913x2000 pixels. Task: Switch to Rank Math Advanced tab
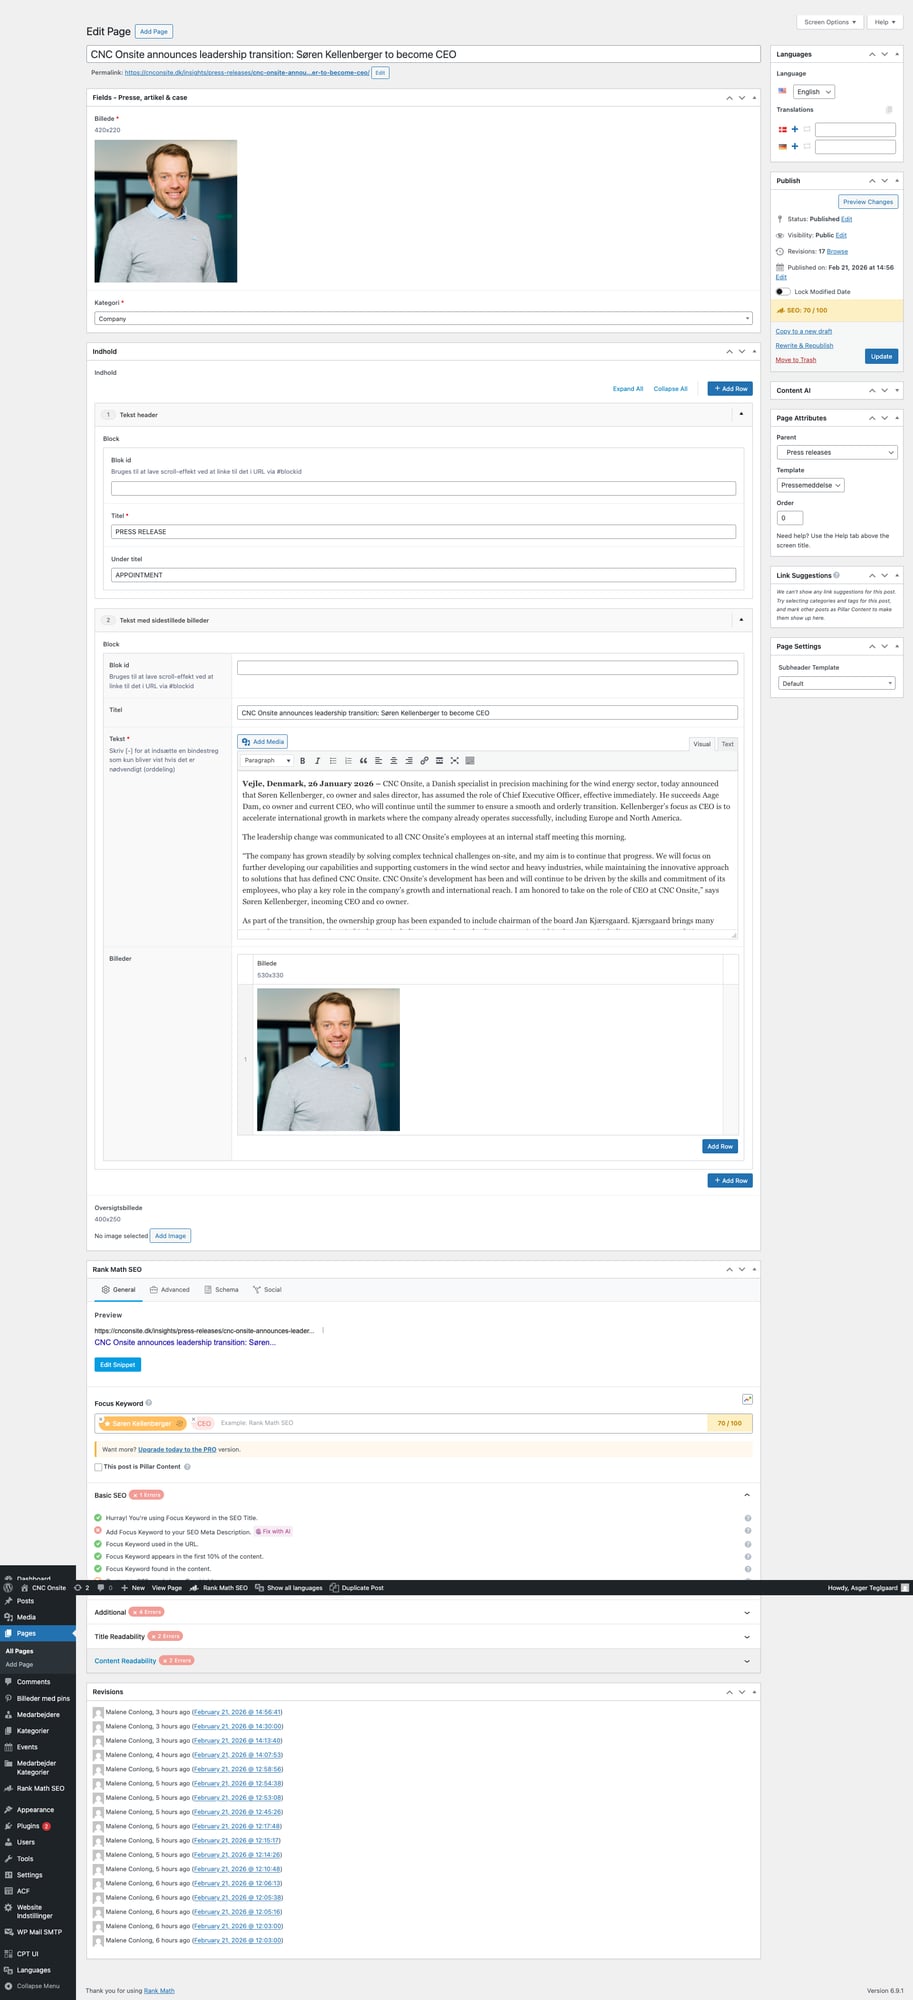[169, 1290]
